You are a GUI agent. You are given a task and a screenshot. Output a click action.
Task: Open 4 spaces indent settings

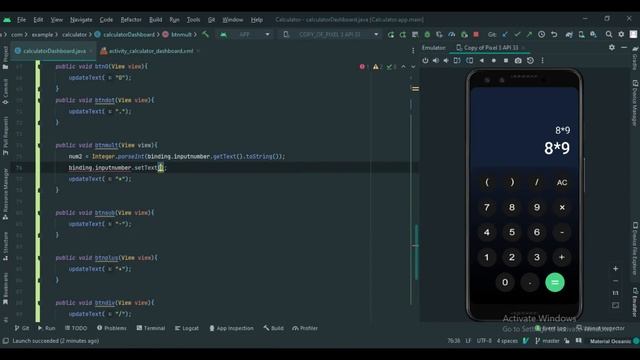[x=507, y=341]
